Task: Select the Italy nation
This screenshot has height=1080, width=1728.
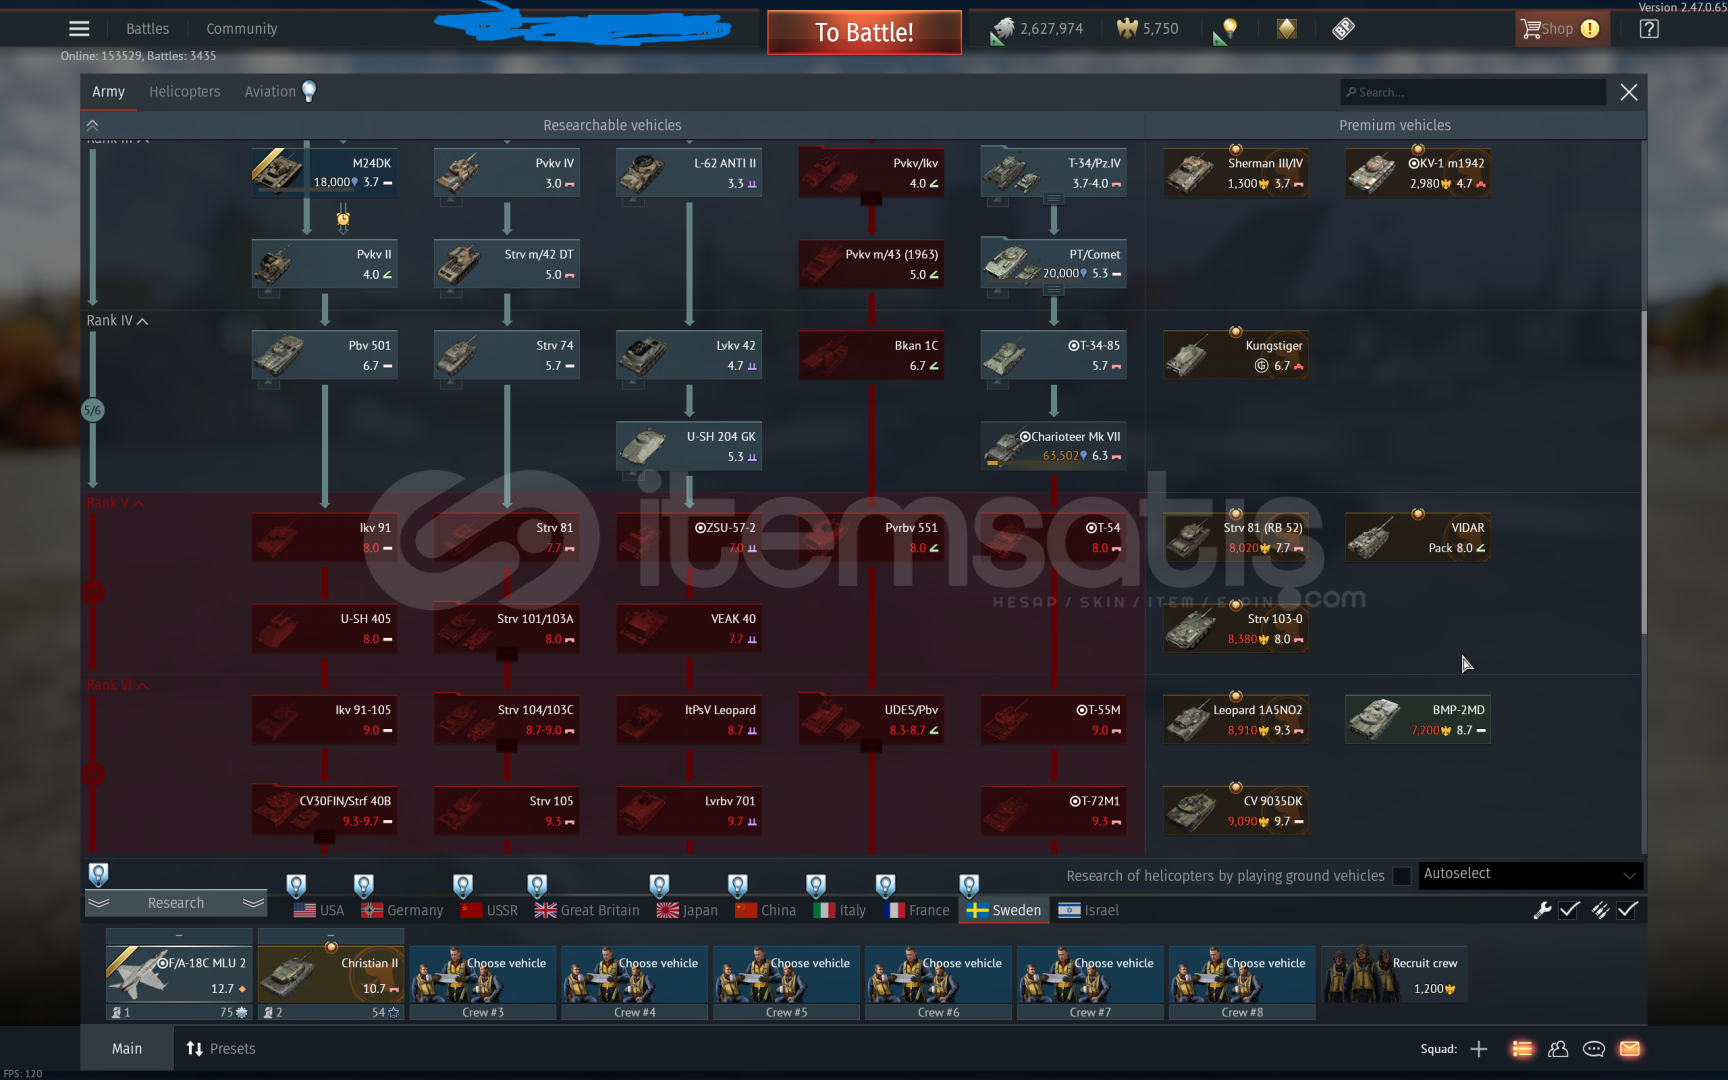Action: [840, 910]
